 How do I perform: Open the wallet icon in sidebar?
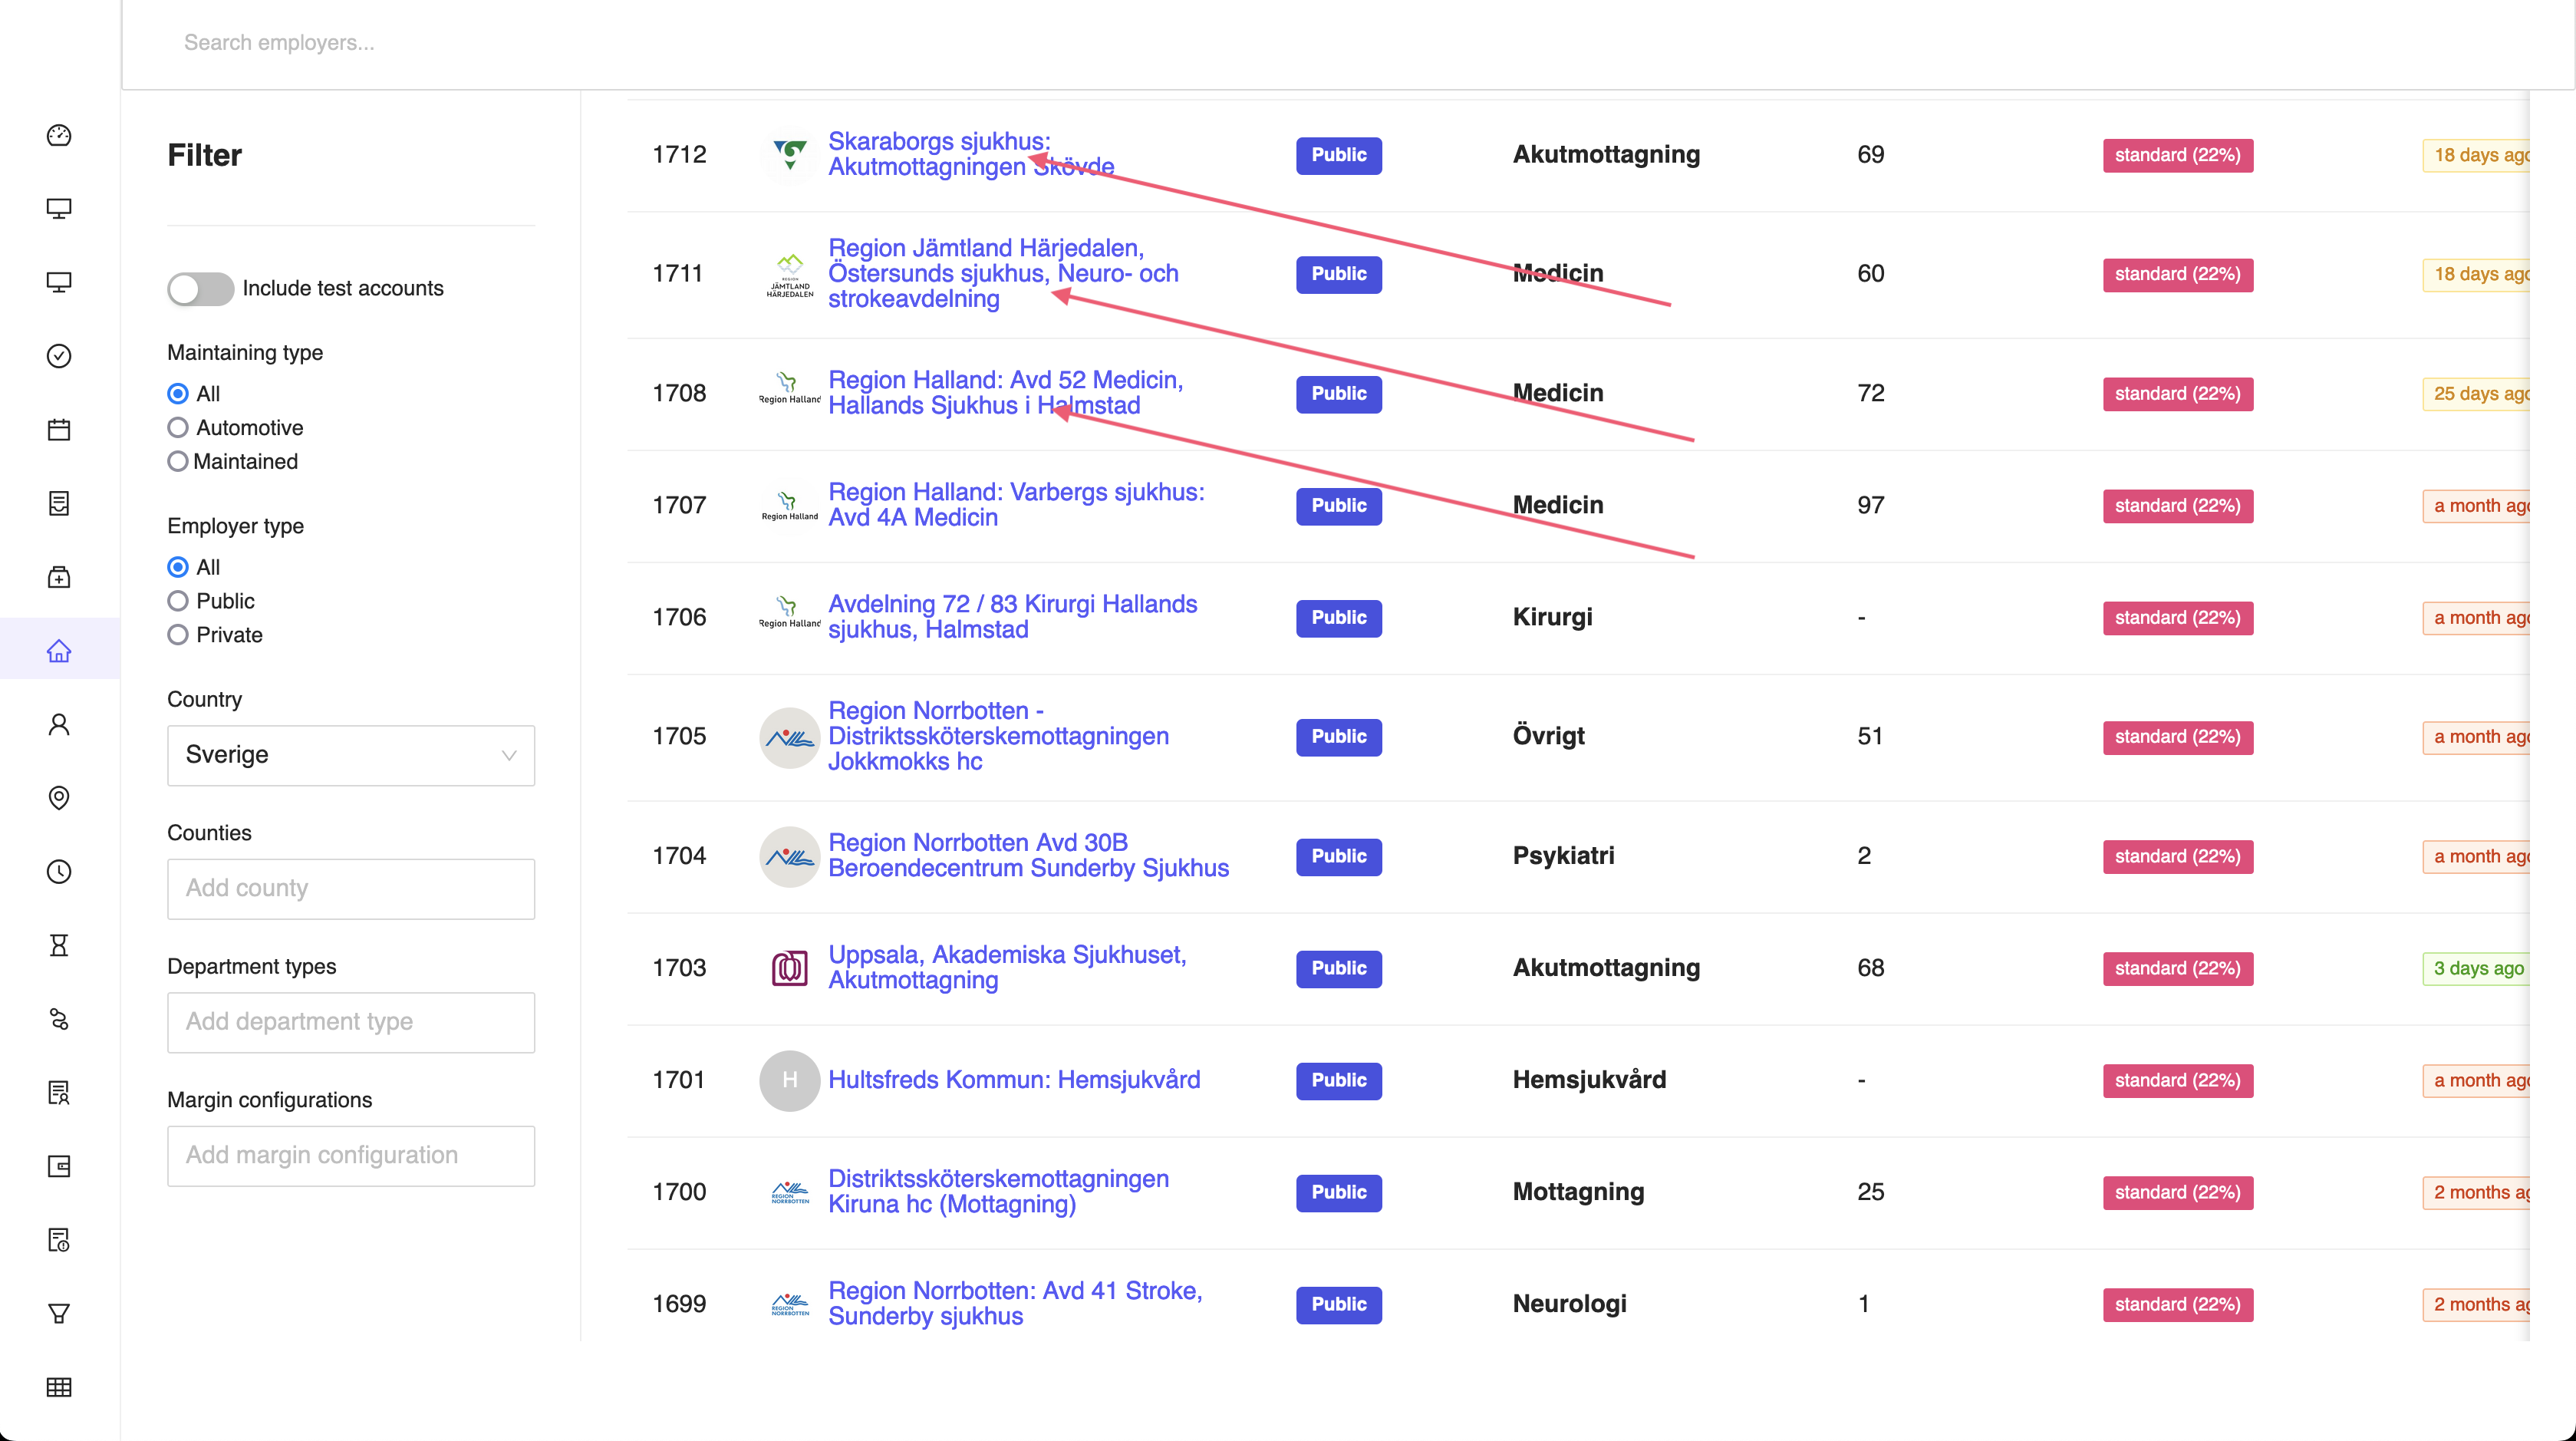59,1166
